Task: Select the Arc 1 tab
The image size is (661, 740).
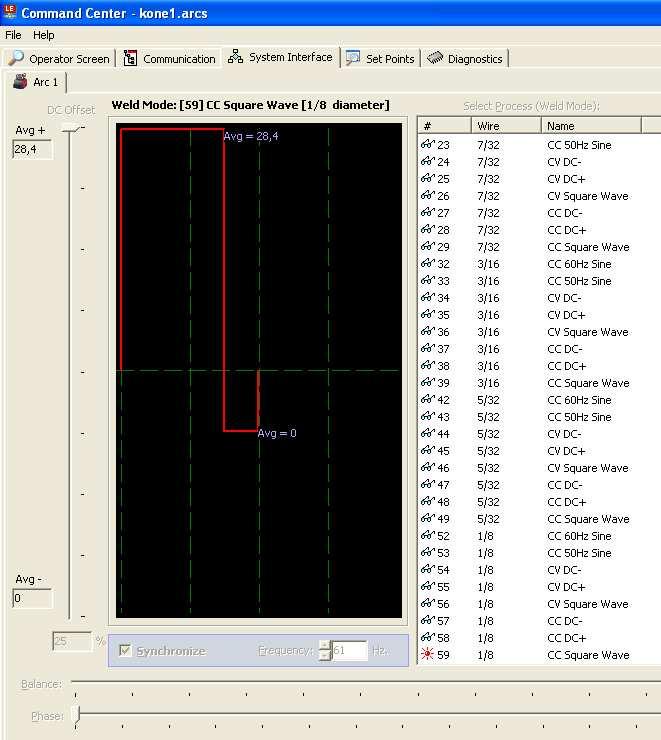Action: pos(36,82)
